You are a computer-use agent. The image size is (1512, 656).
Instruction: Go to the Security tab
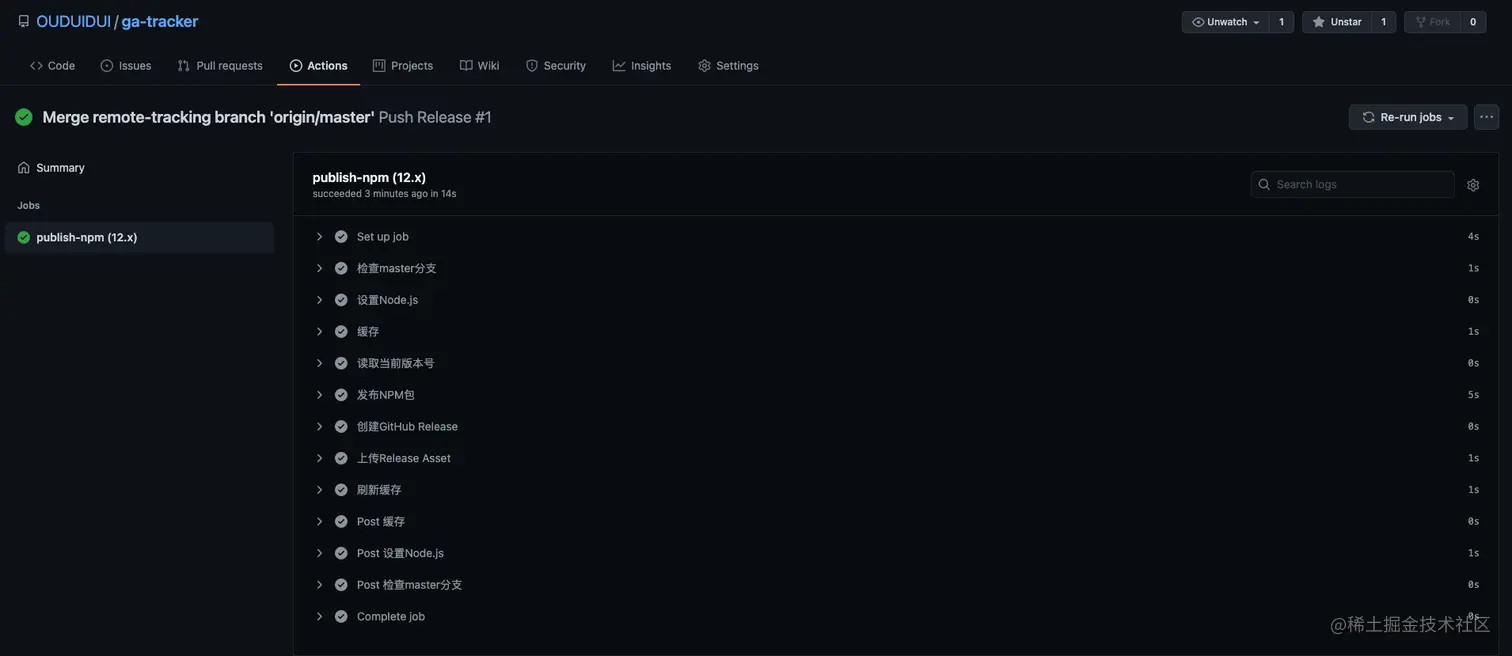click(556, 65)
